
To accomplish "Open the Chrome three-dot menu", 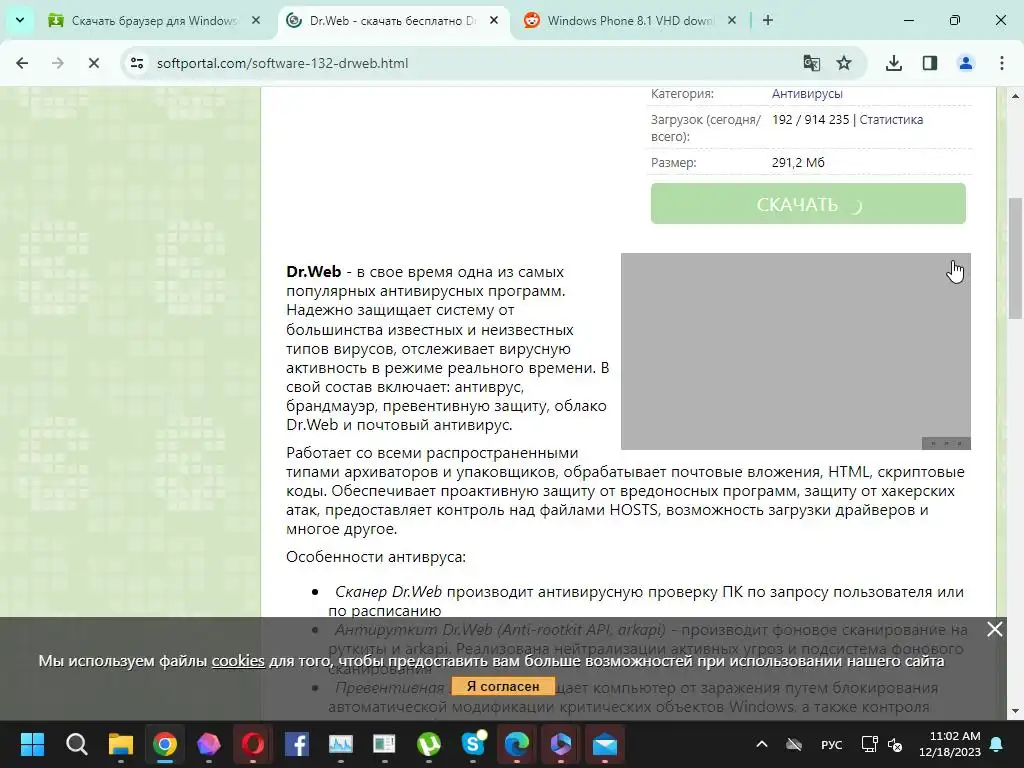I will (1002, 63).
